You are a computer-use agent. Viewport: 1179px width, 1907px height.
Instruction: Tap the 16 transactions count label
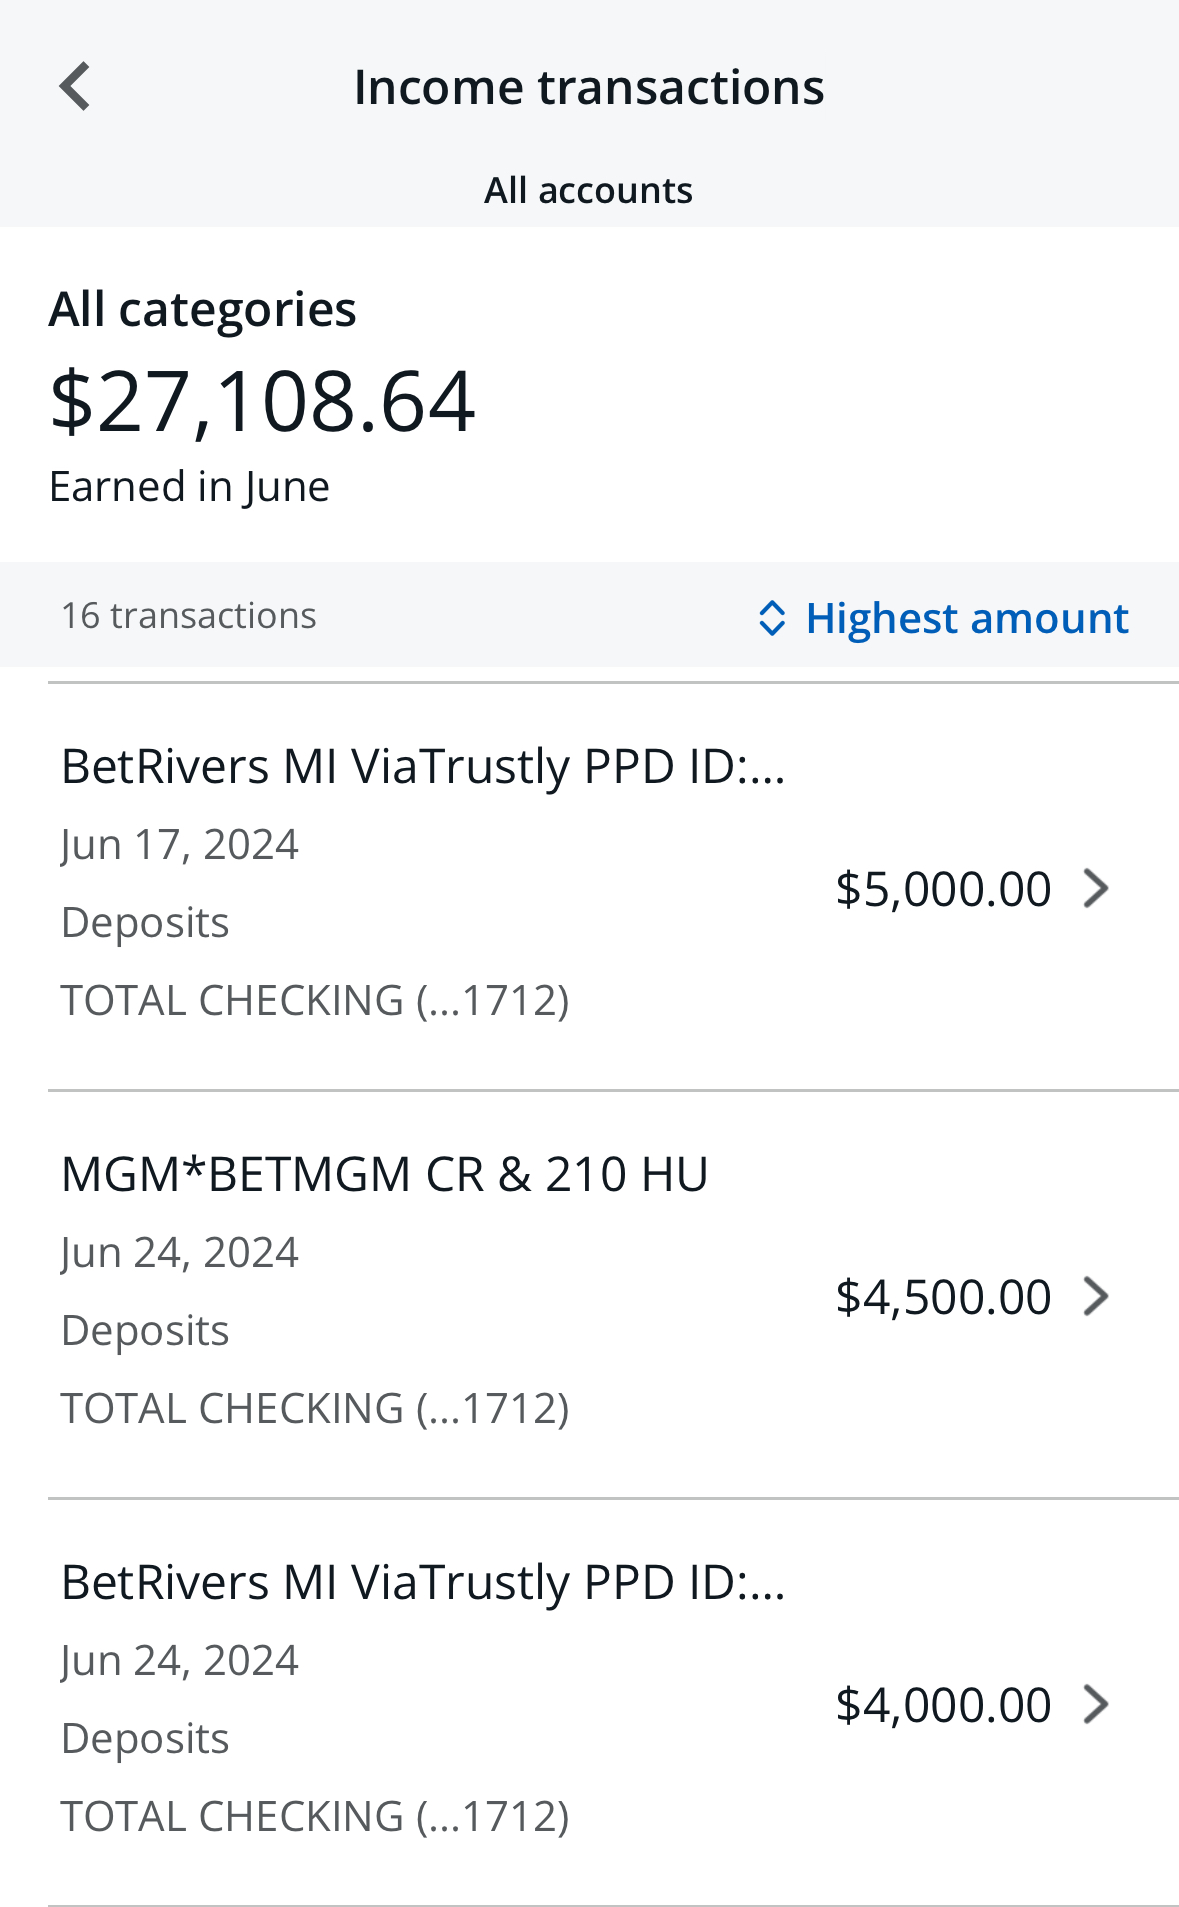[189, 616]
